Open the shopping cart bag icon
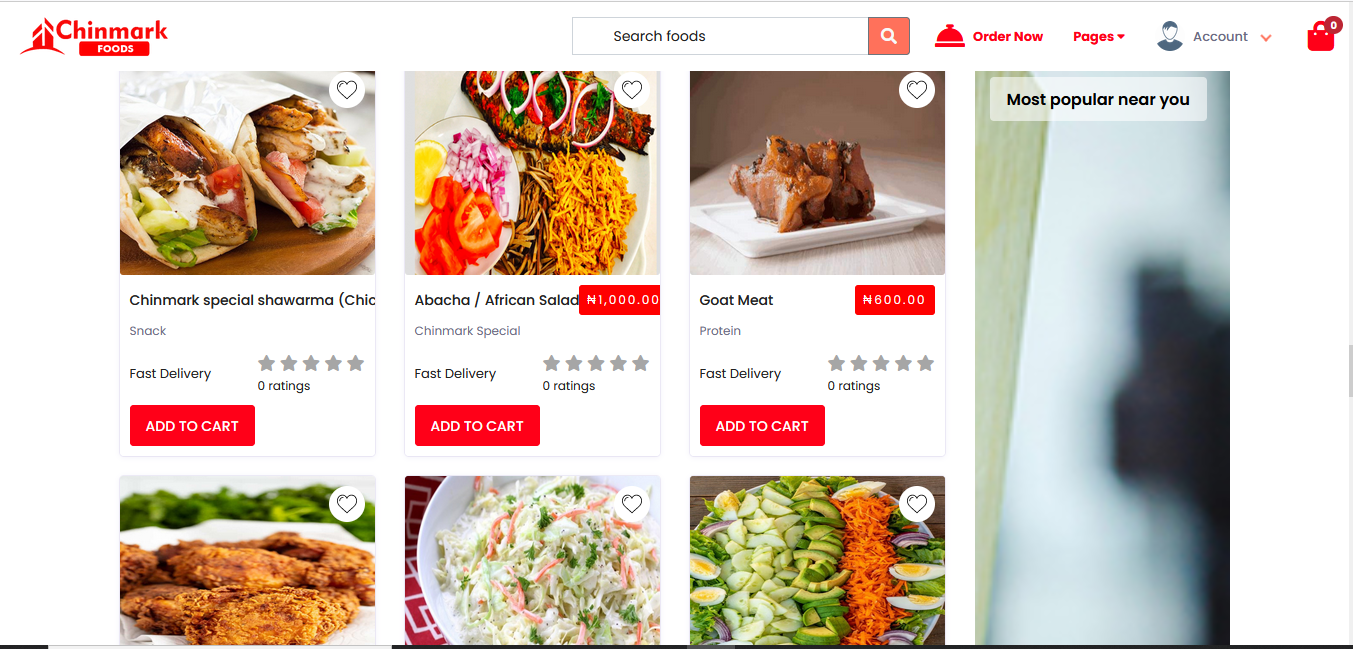1353x649 pixels. (x=1321, y=37)
